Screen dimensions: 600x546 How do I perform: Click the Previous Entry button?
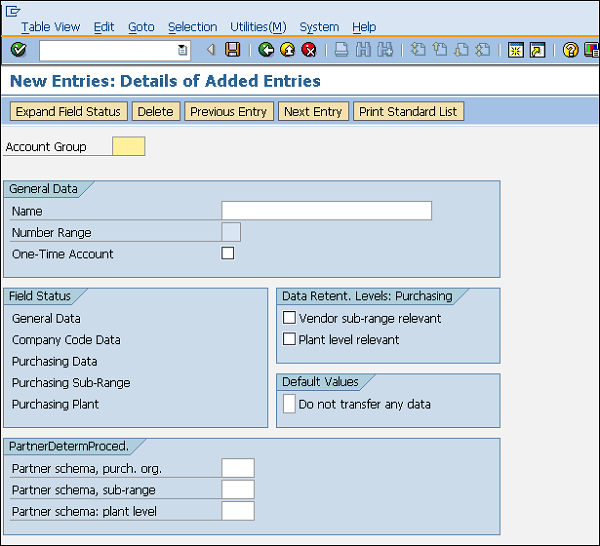point(229,111)
